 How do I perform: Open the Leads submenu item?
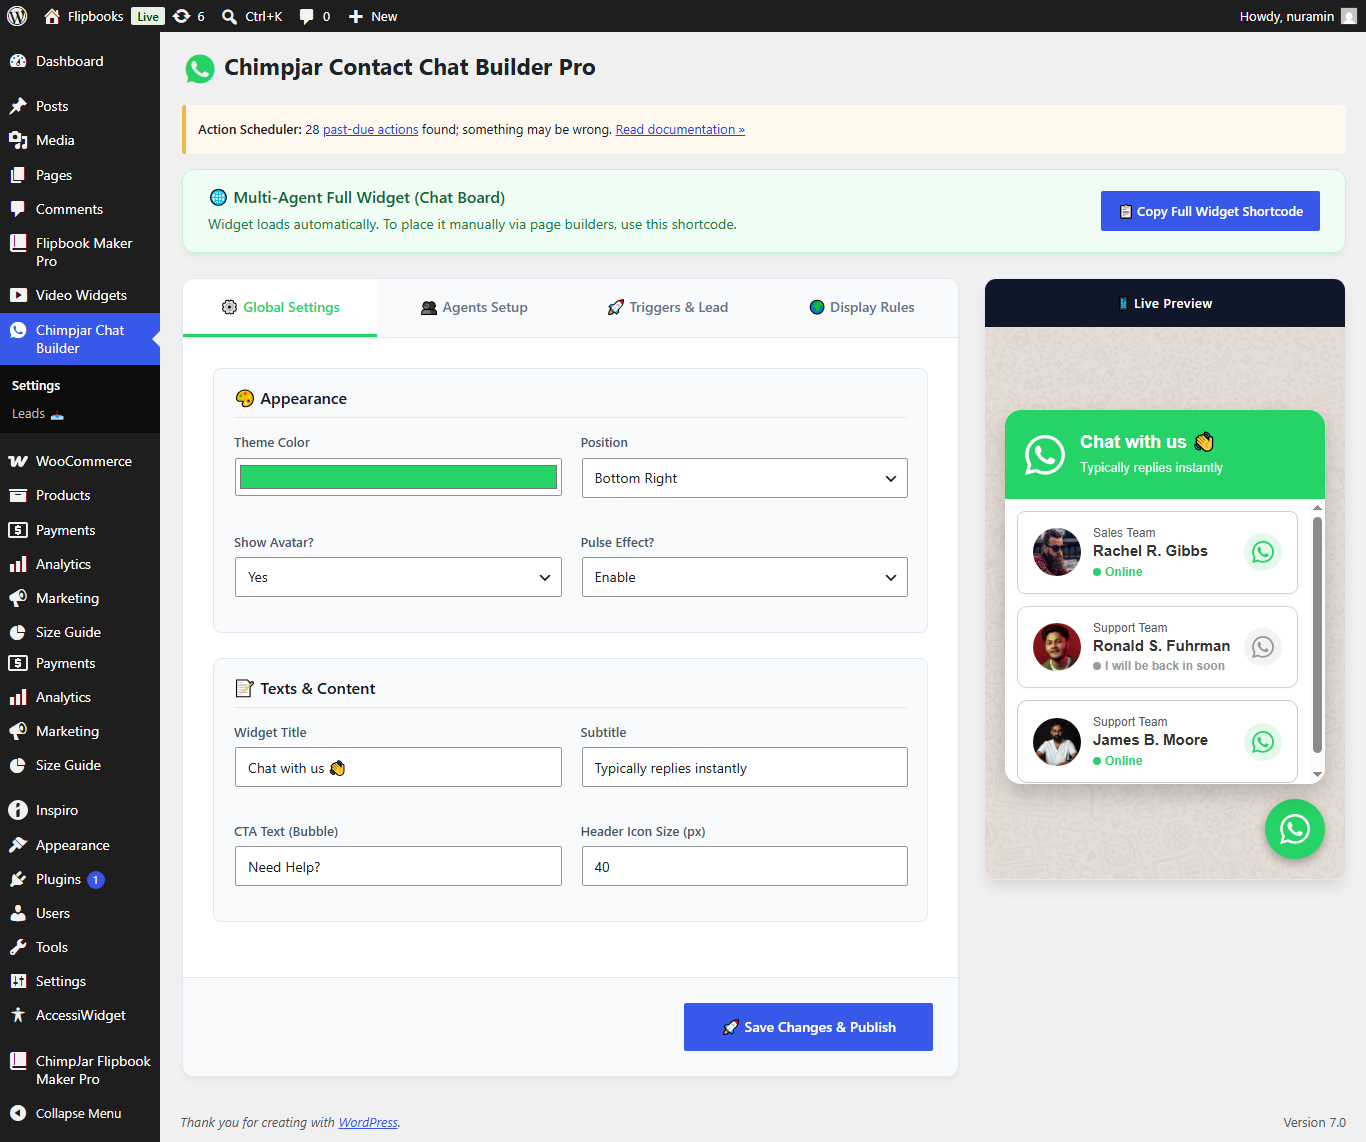[x=38, y=414]
